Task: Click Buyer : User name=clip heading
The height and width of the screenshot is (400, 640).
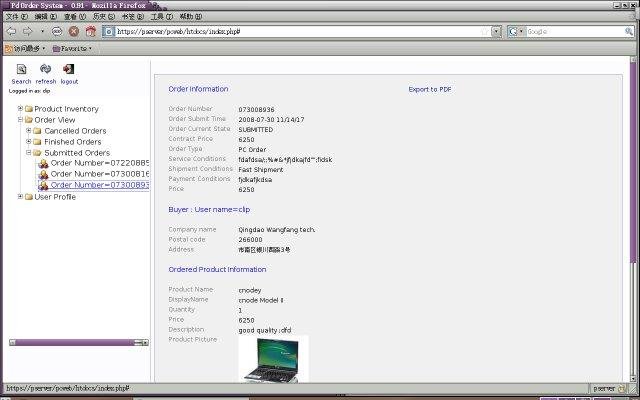Action: pos(209,209)
